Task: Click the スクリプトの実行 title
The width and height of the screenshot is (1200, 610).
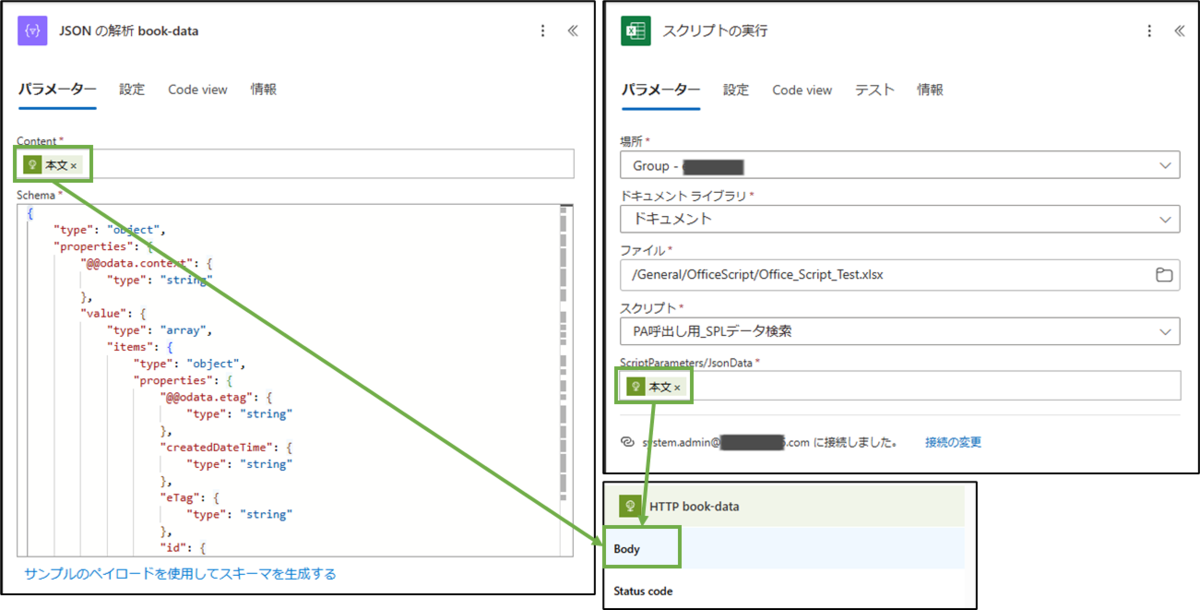Action: click(715, 31)
